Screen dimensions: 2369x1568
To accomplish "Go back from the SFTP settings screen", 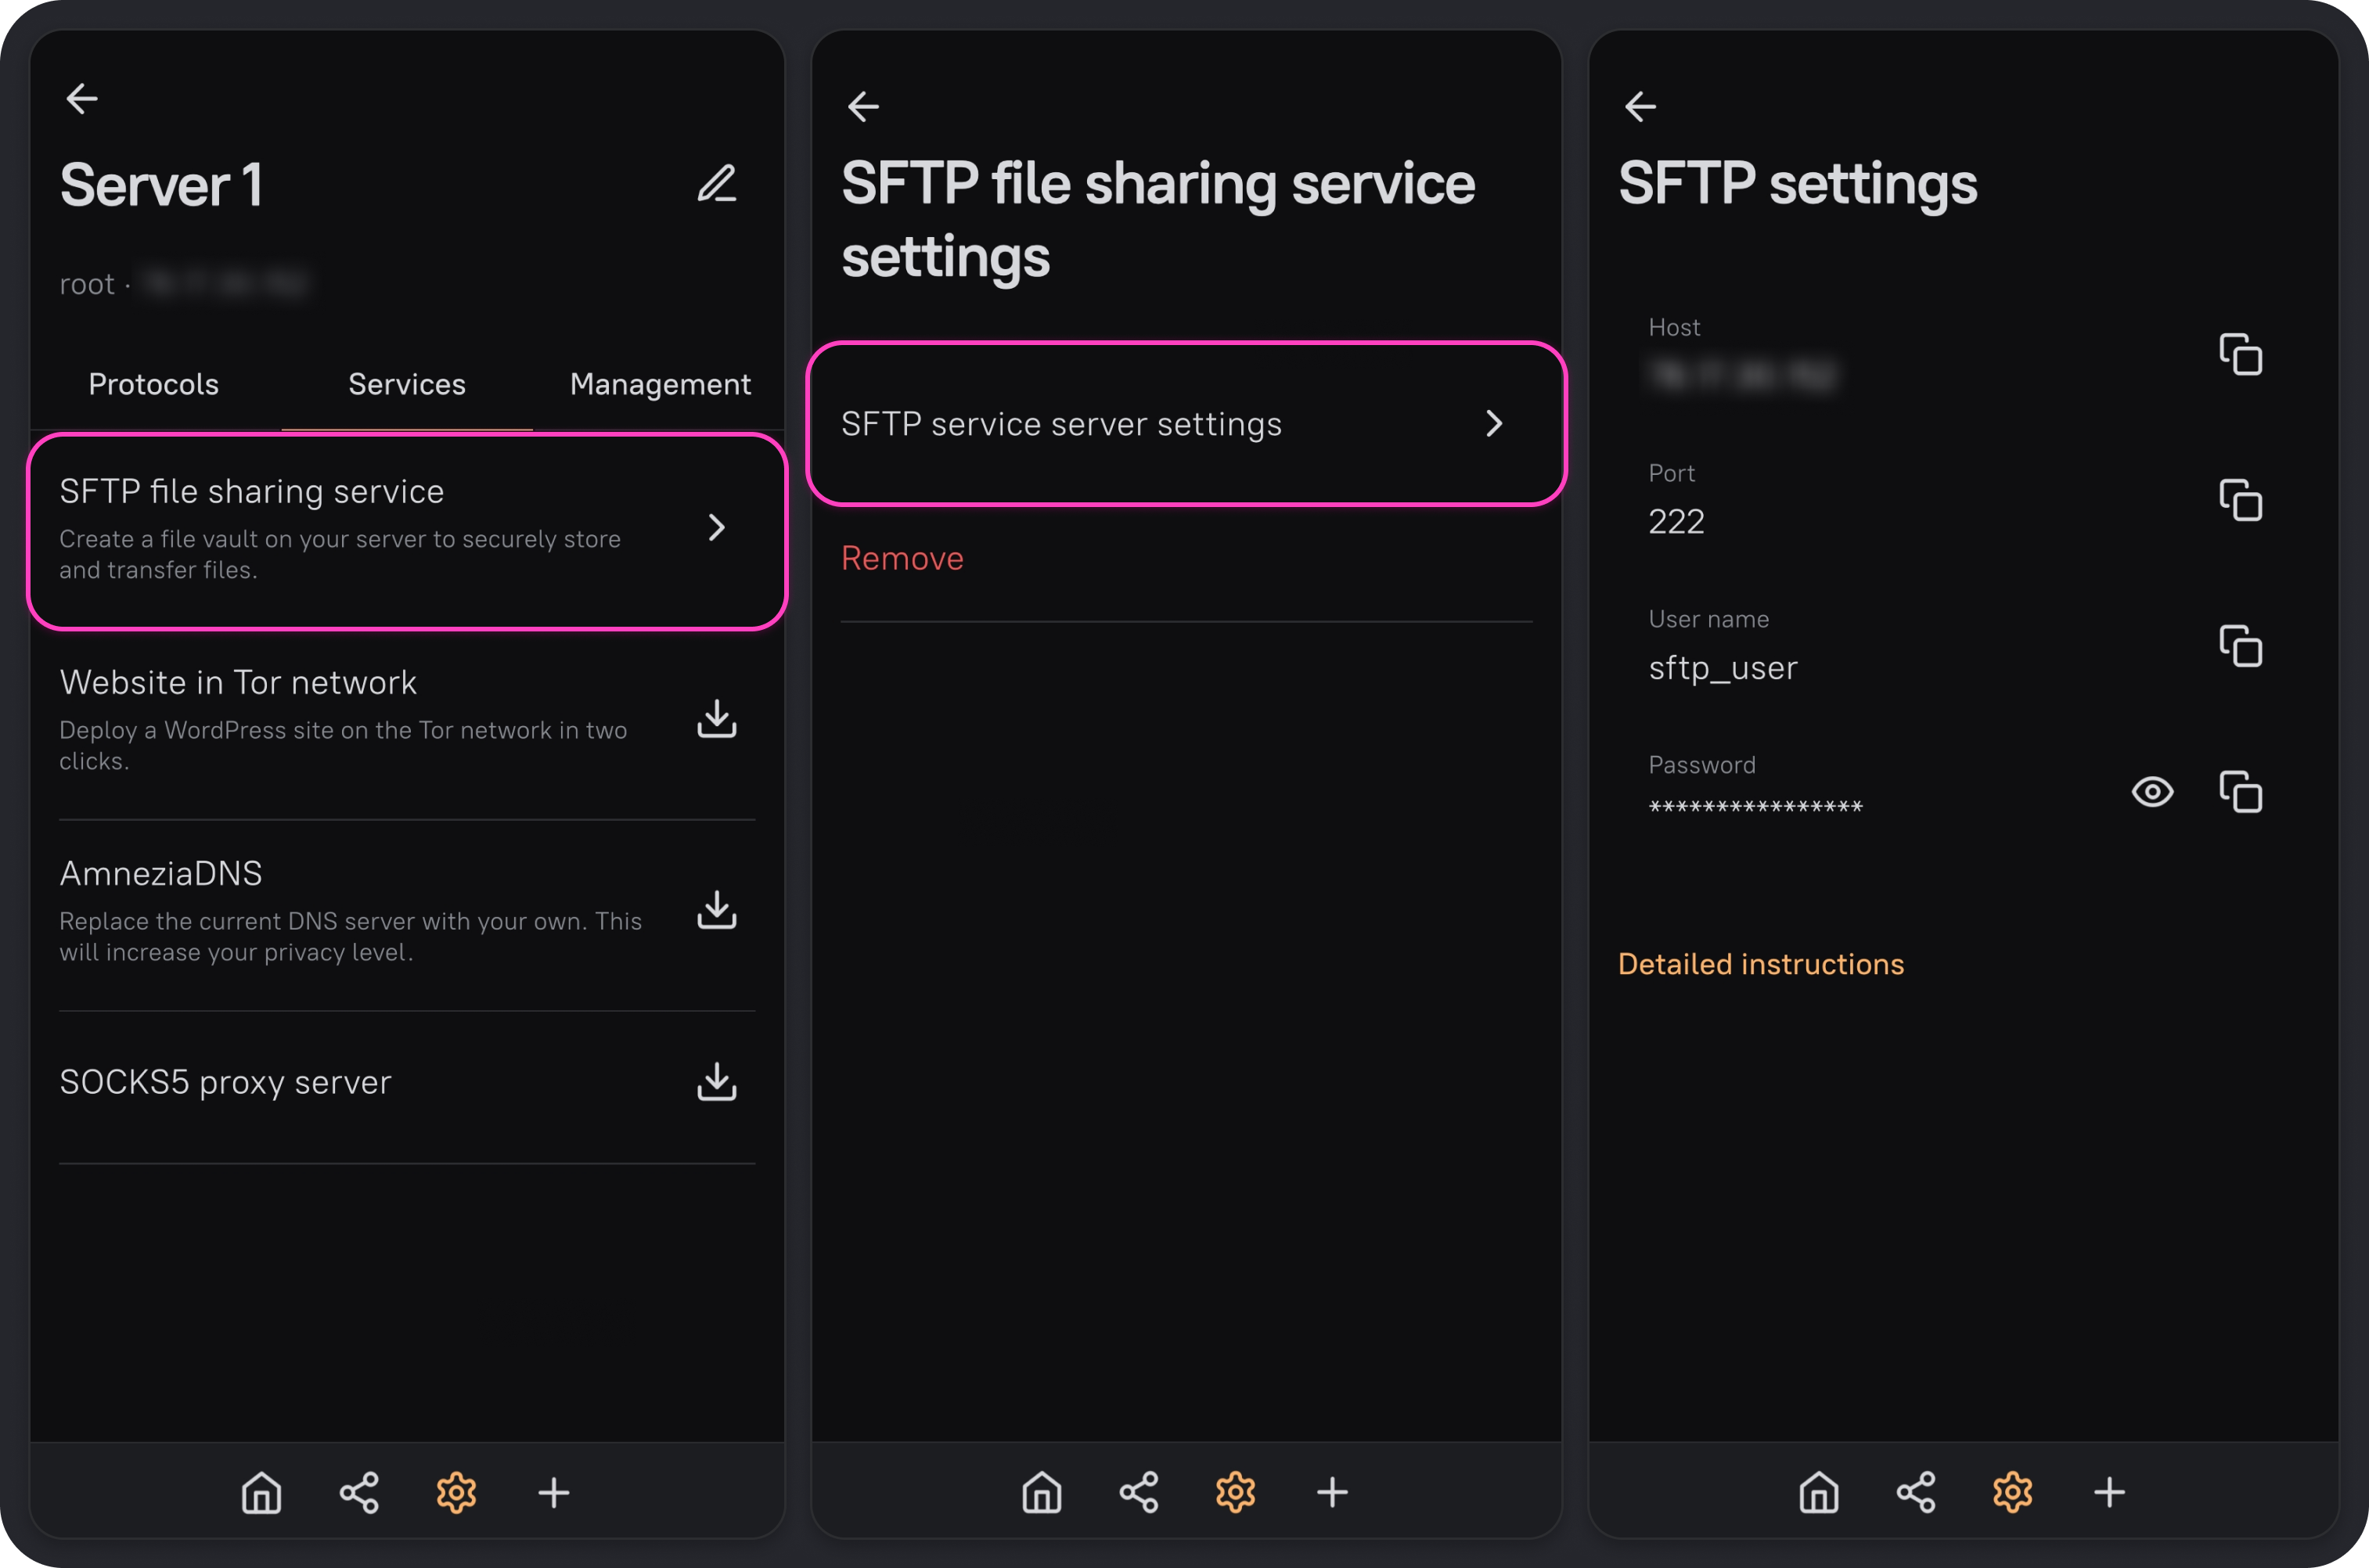I will tap(1640, 106).
